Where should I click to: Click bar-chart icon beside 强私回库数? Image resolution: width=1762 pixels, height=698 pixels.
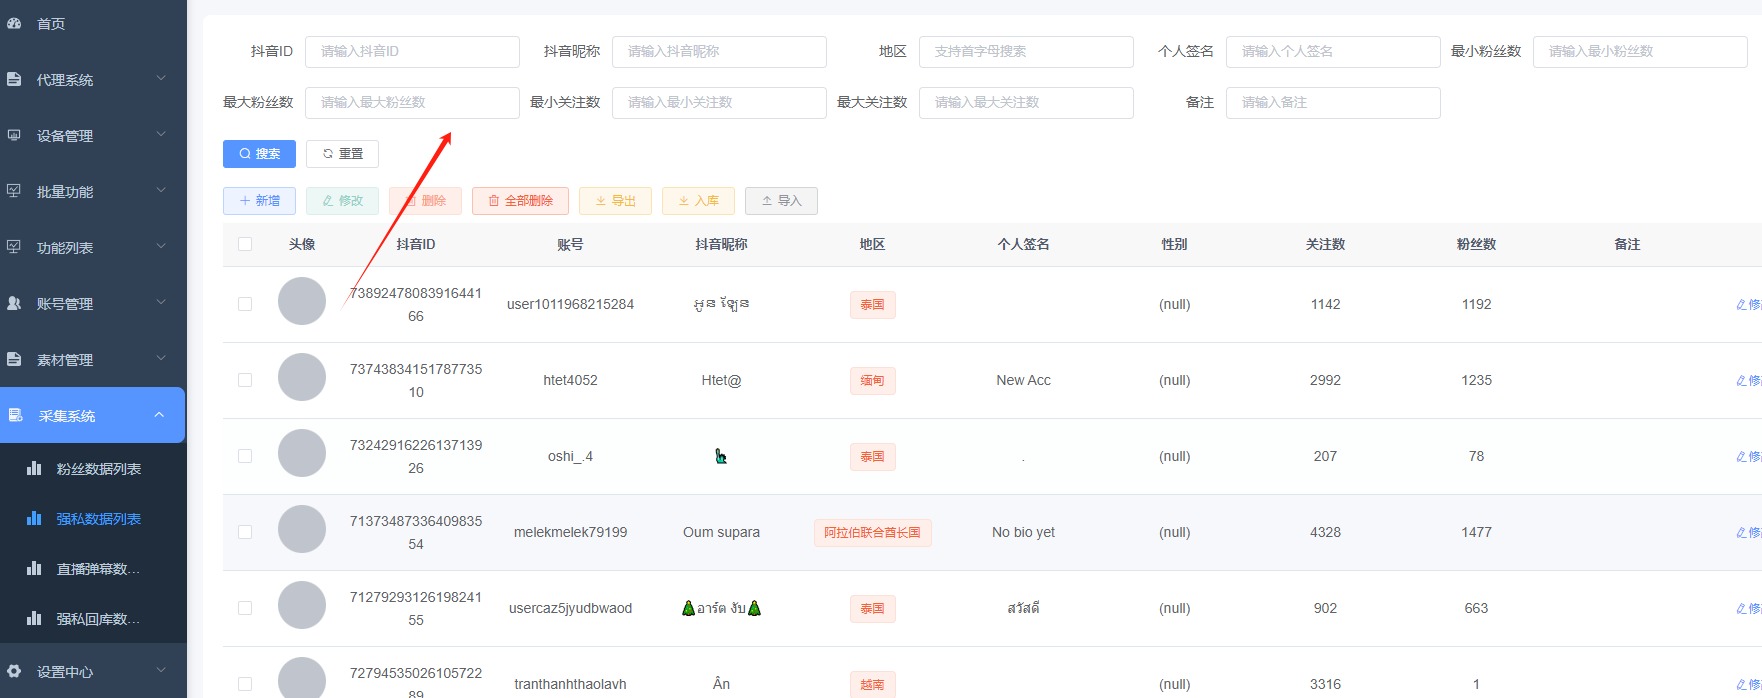(x=34, y=618)
